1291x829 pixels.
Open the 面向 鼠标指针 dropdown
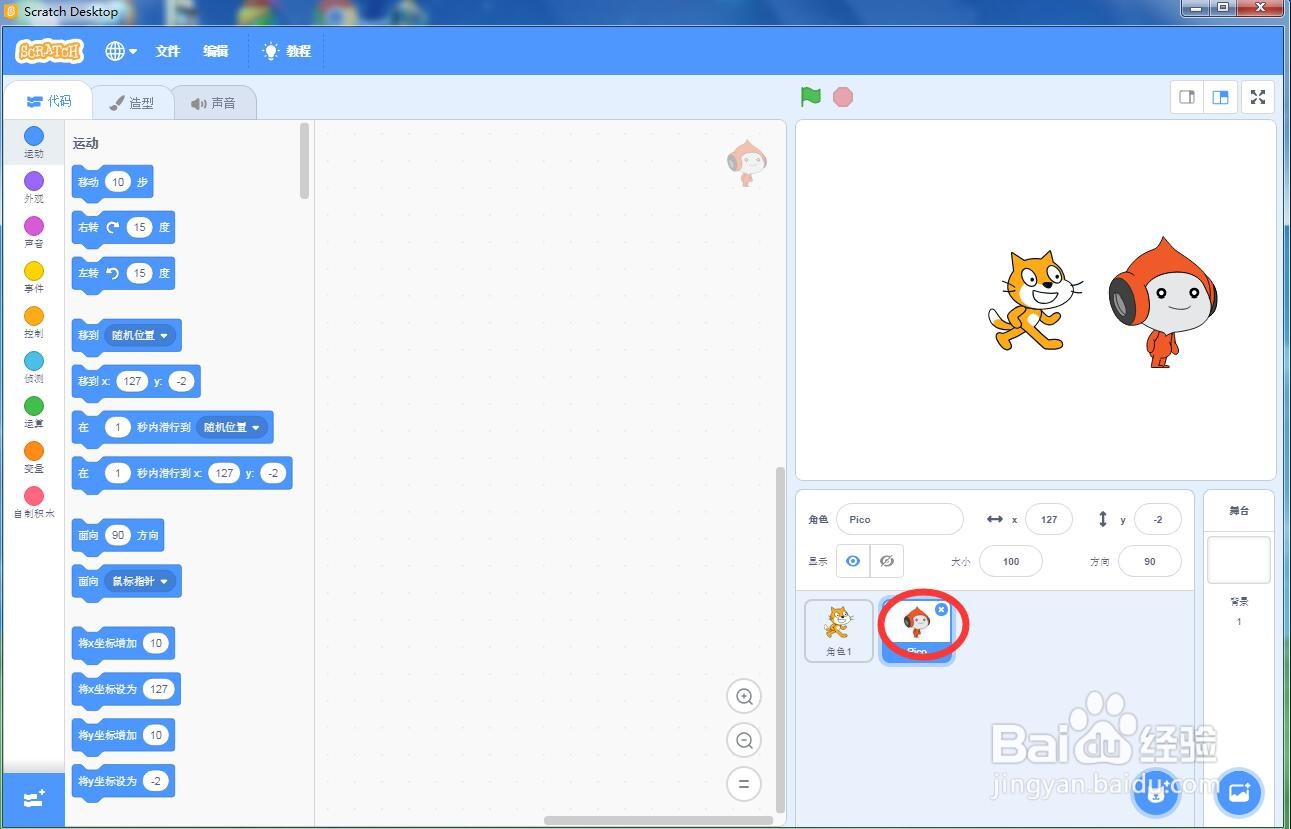click(141, 581)
